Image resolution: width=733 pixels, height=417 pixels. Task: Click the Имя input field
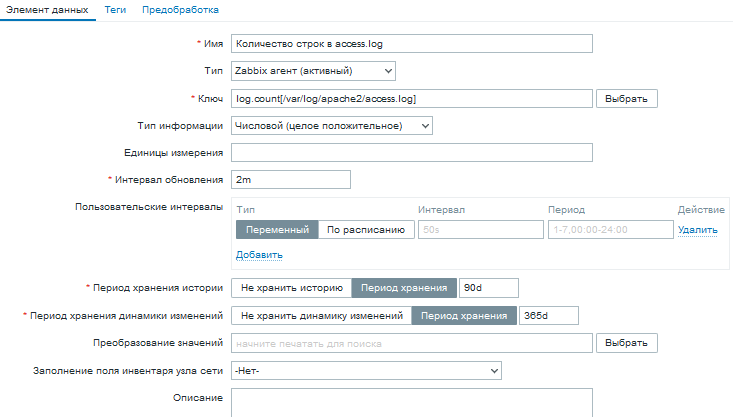point(411,44)
